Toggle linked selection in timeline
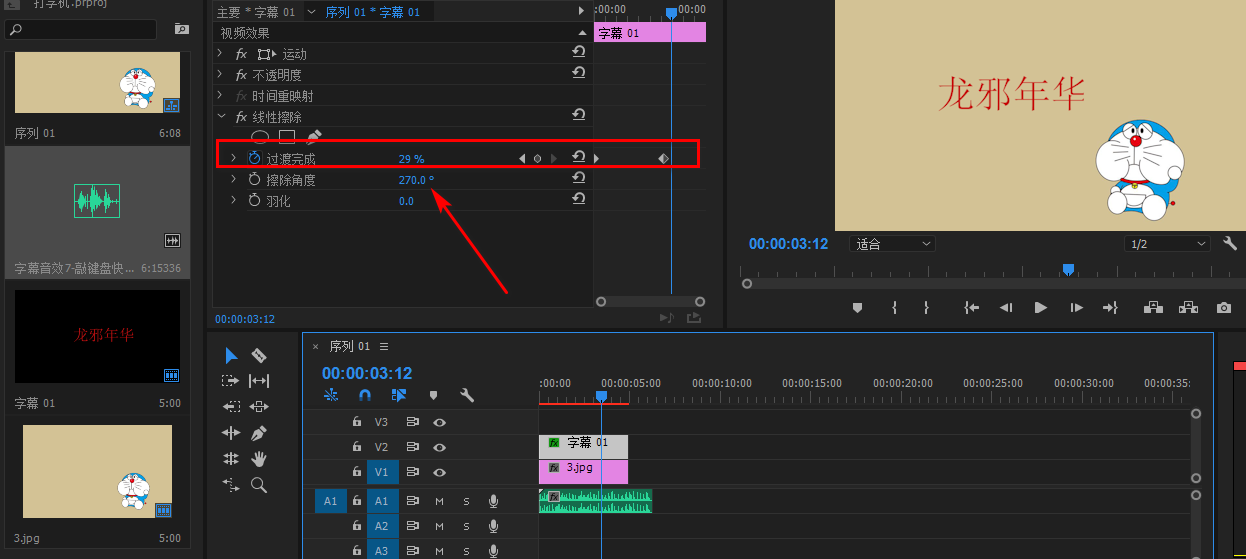Viewport: 1246px width, 559px height. click(x=398, y=395)
